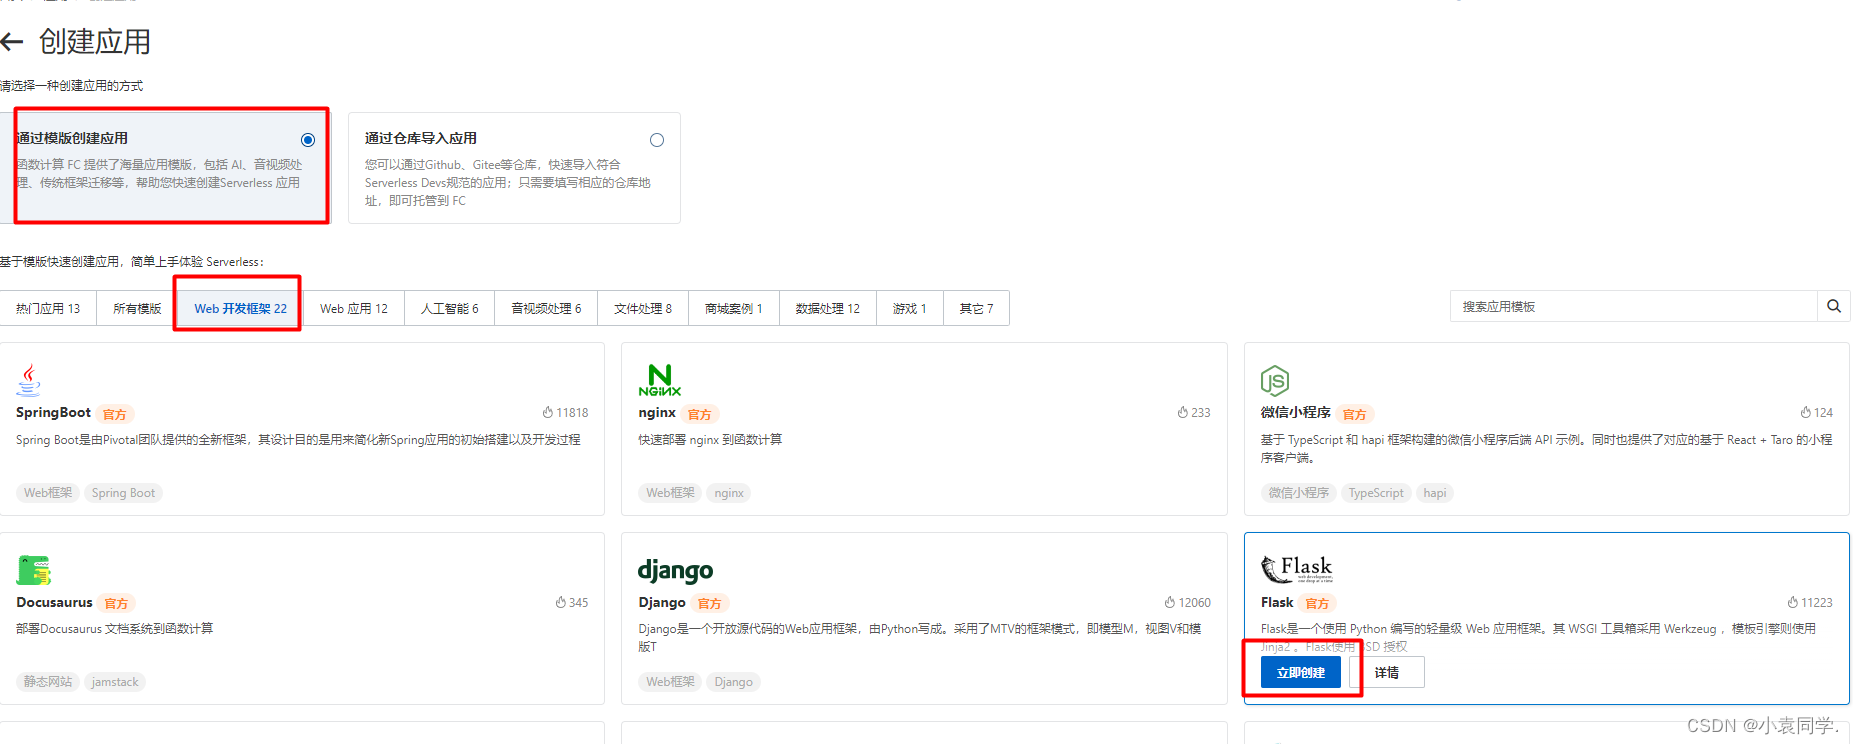The image size is (1853, 744).
Task: Click the hapi tag chip
Action: point(1435,493)
